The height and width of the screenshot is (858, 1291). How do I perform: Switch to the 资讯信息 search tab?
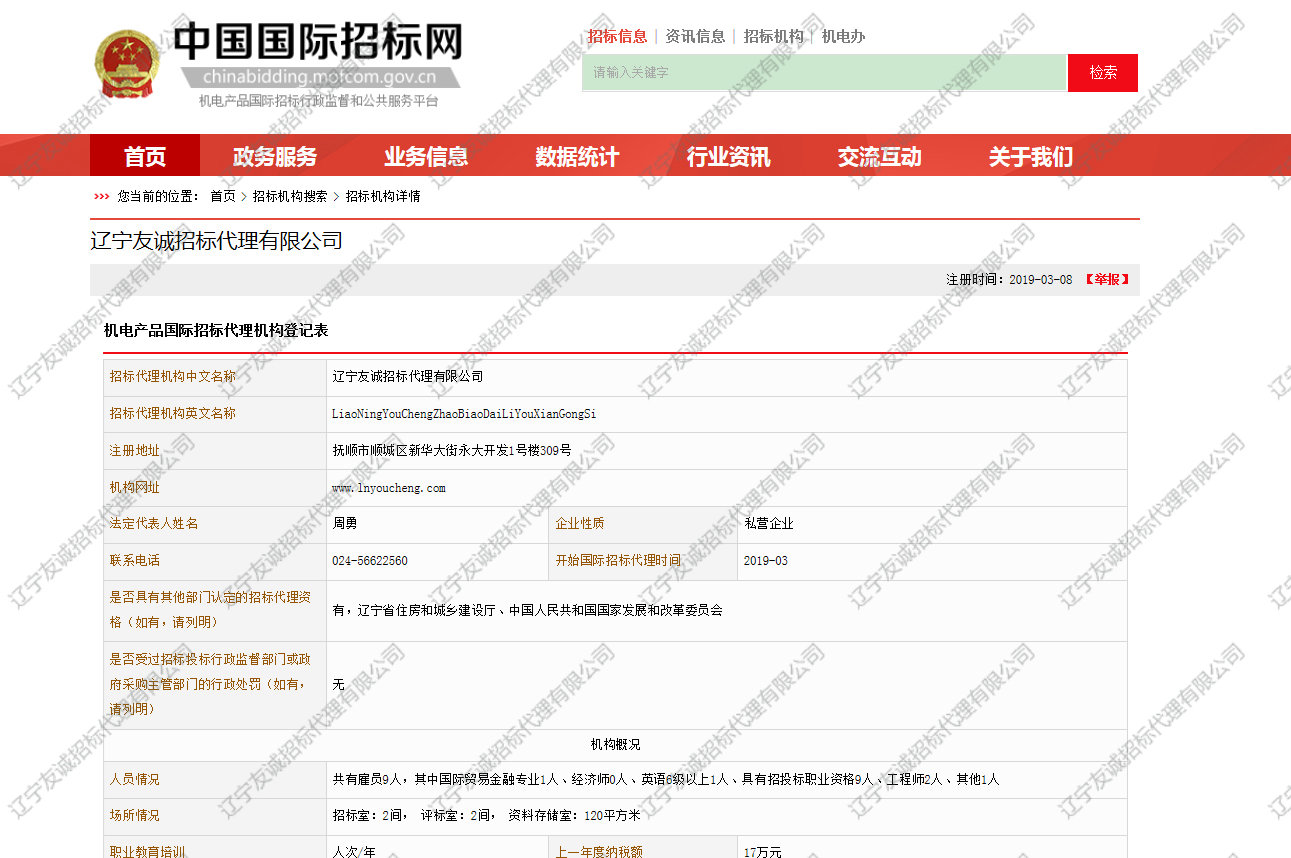pos(695,36)
